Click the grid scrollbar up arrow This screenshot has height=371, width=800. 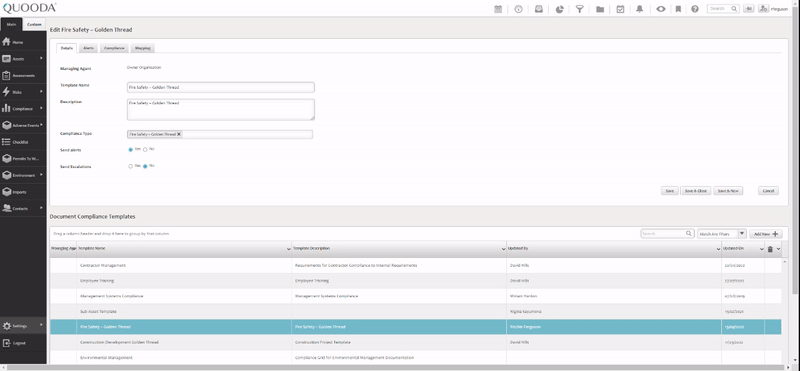pos(784,262)
